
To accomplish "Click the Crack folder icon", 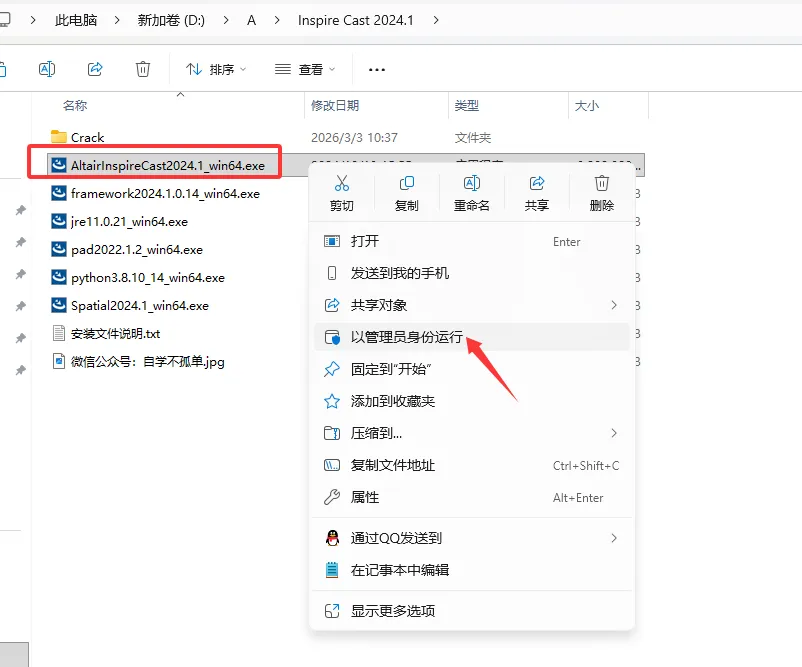I will (x=59, y=137).
